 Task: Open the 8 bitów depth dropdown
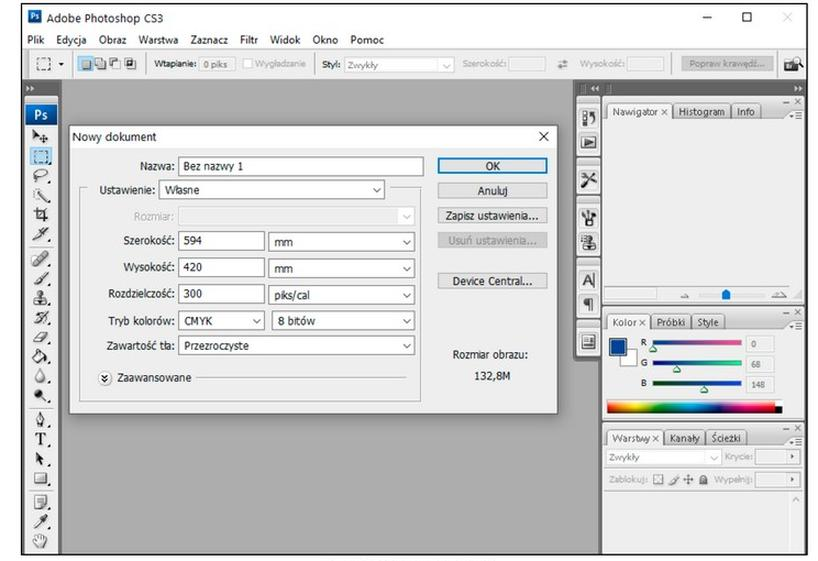coord(343,320)
